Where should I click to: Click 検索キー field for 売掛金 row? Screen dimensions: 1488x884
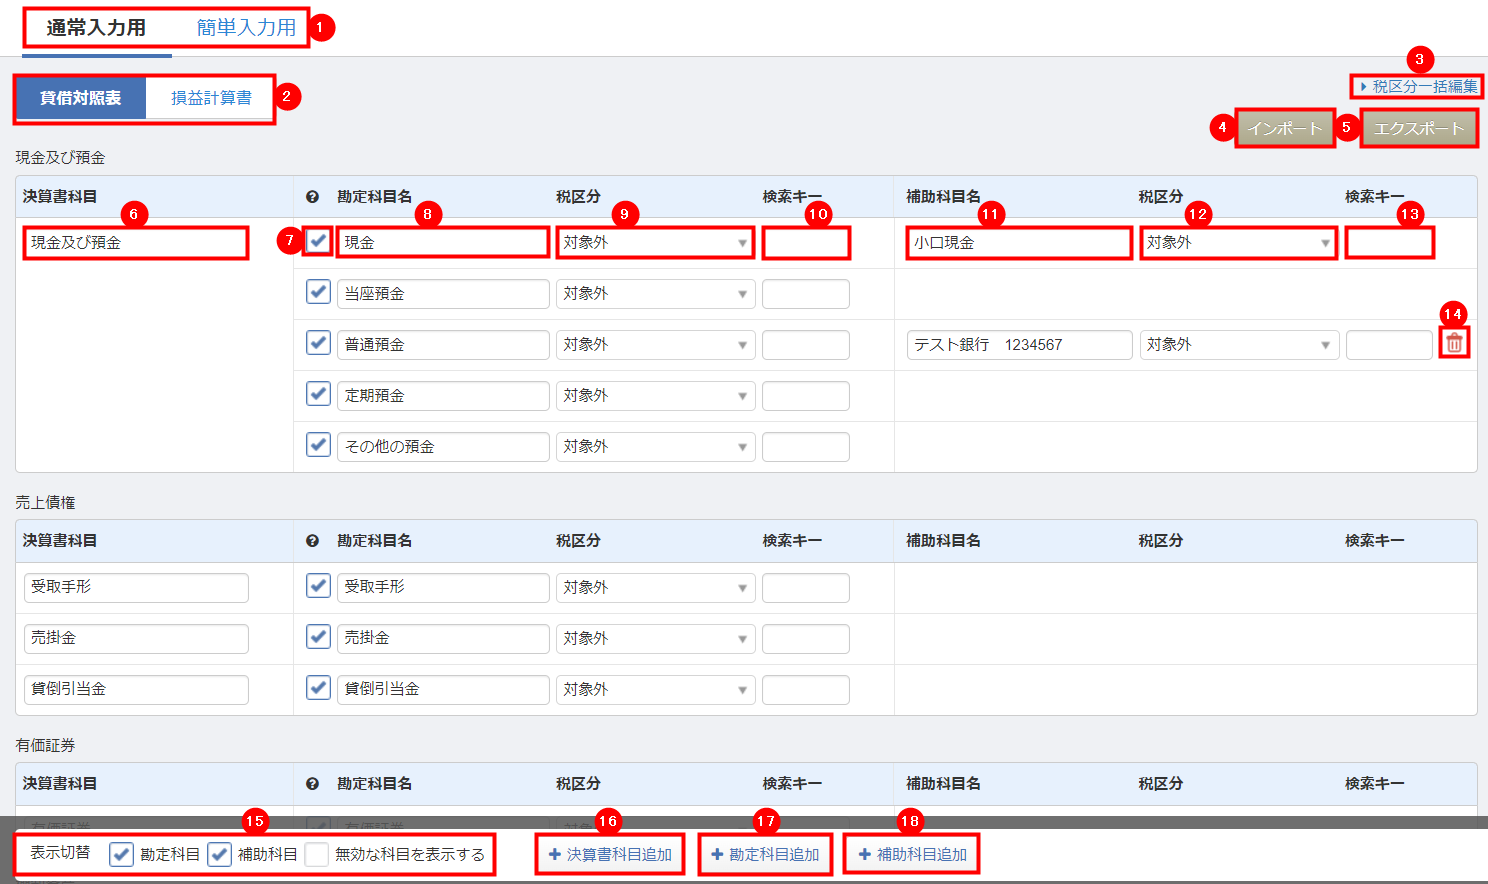pyautogui.click(x=806, y=639)
